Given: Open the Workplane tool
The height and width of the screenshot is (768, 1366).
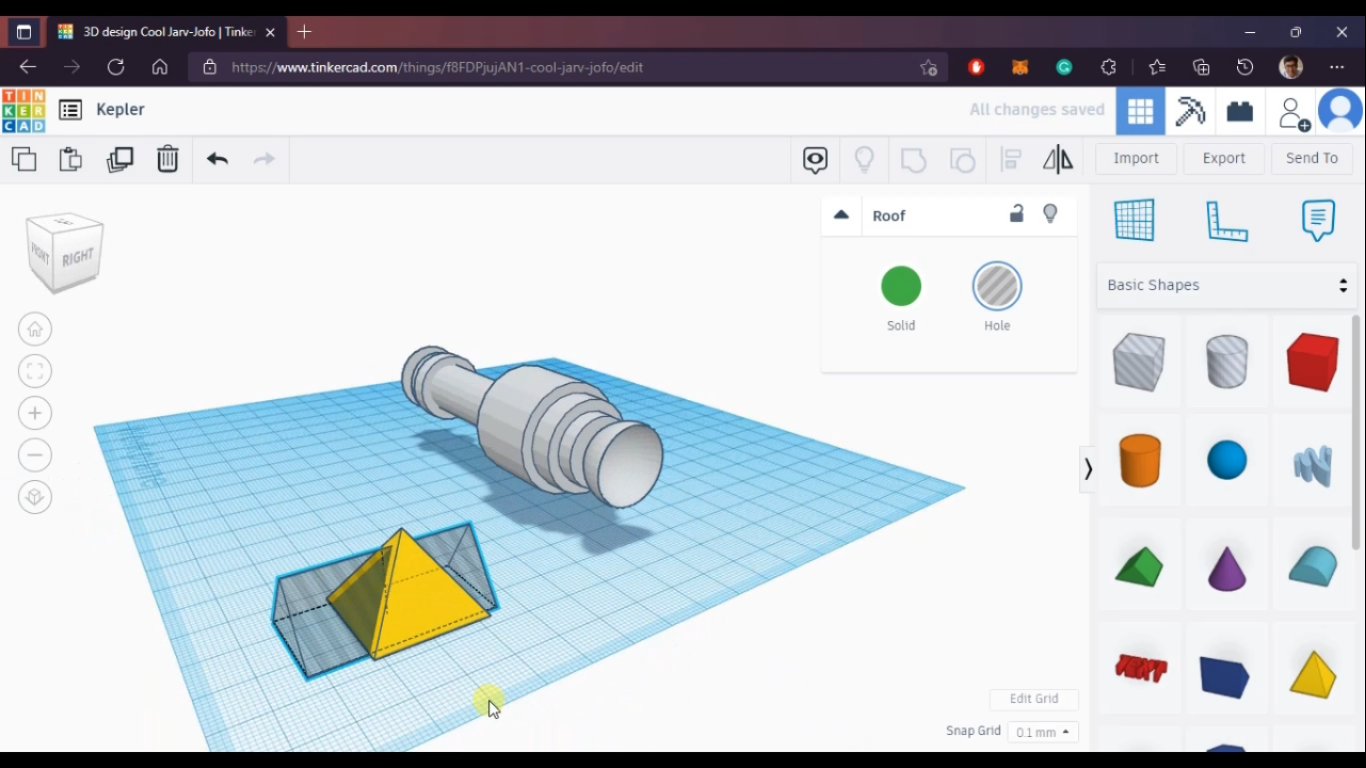Looking at the screenshot, I should (1135, 220).
